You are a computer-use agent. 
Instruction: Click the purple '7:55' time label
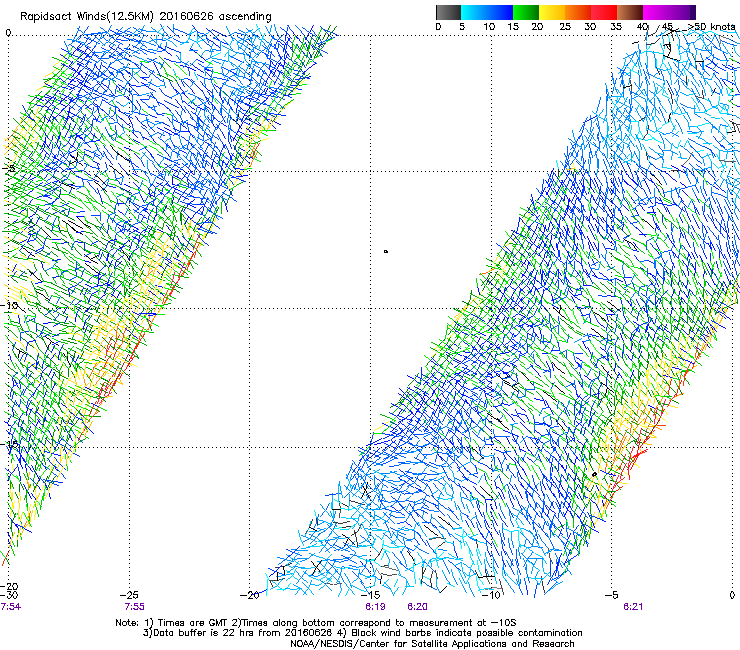(x=135, y=607)
